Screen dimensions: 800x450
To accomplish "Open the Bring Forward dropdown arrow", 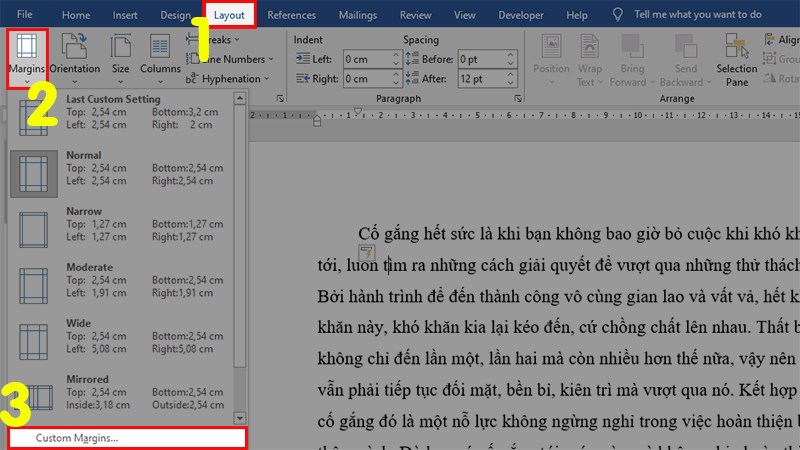I will point(652,82).
